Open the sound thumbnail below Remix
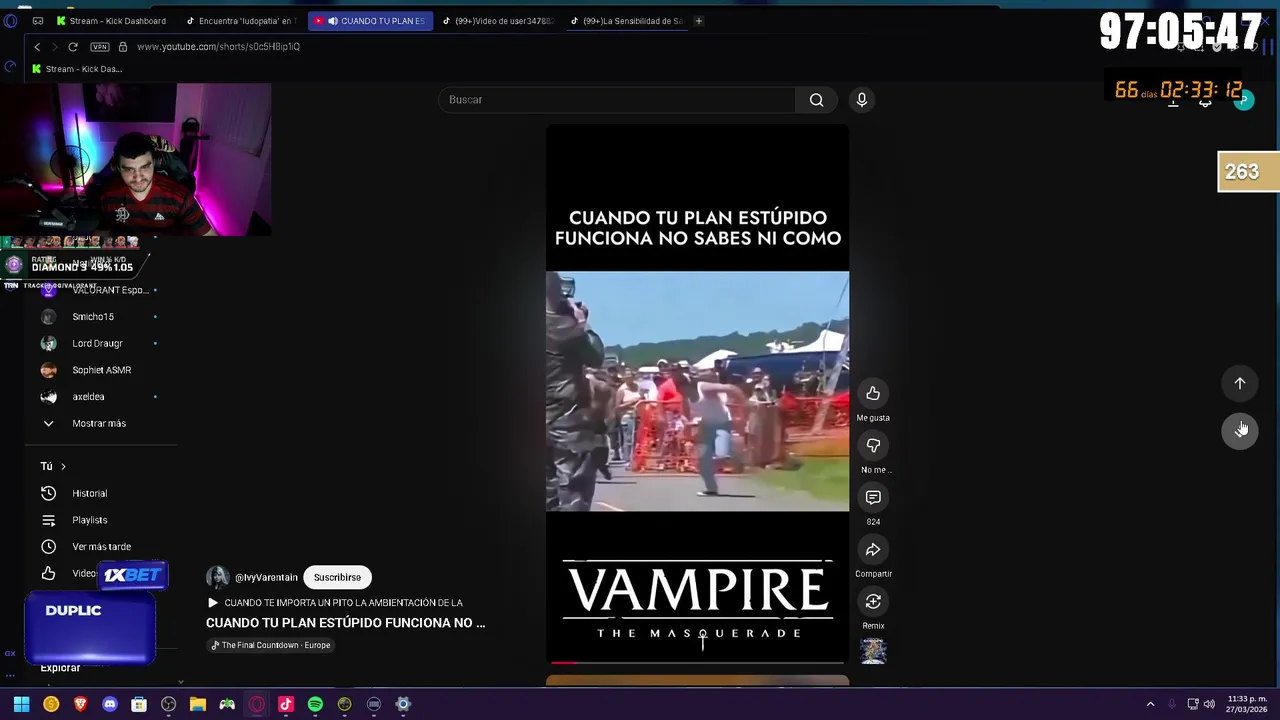Viewport: 1280px width, 720px height. pos(873,651)
